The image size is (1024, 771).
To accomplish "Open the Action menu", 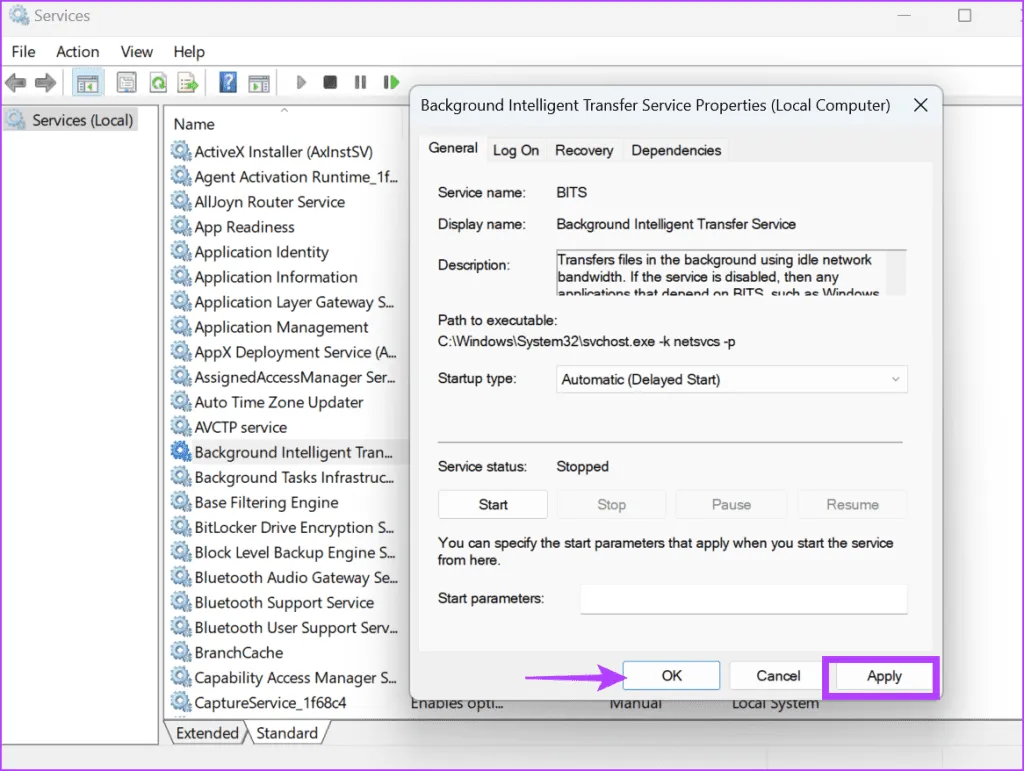I will click(77, 52).
